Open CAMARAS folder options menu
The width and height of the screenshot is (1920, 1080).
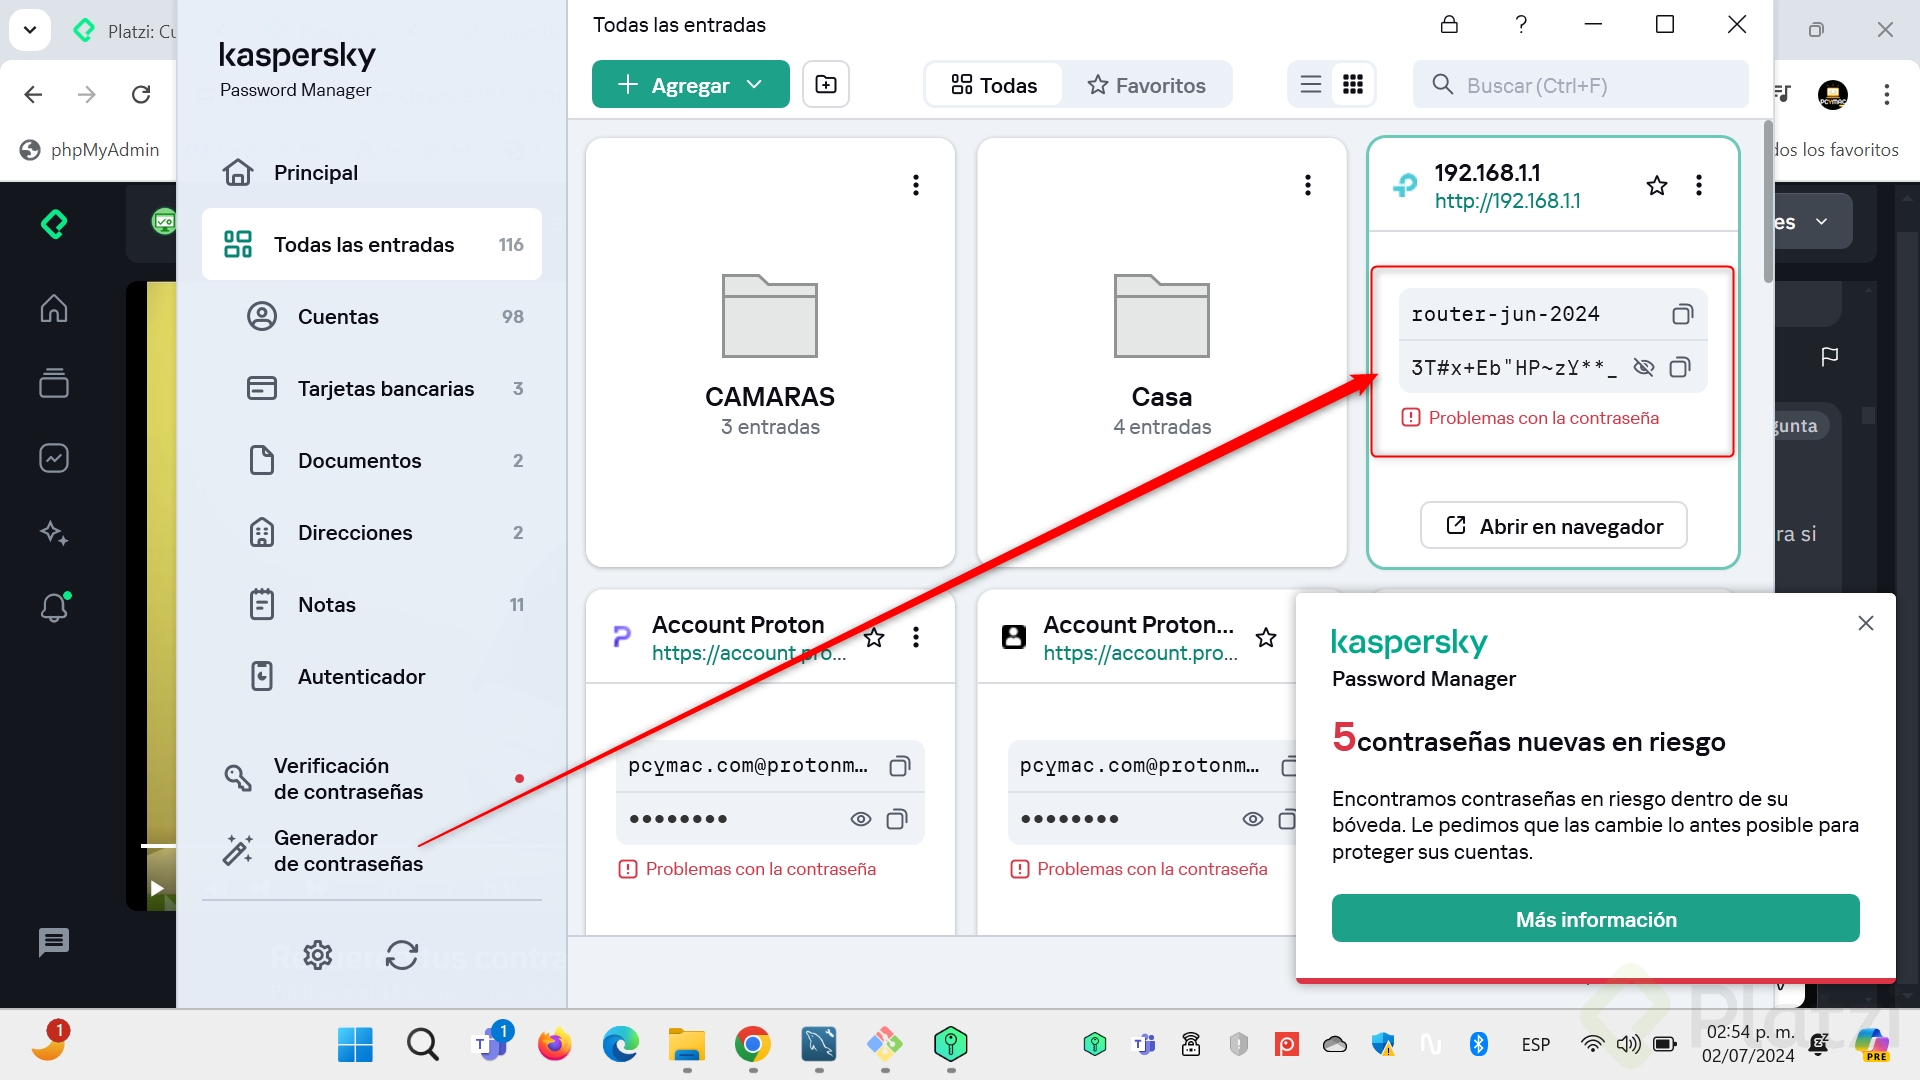coord(916,186)
